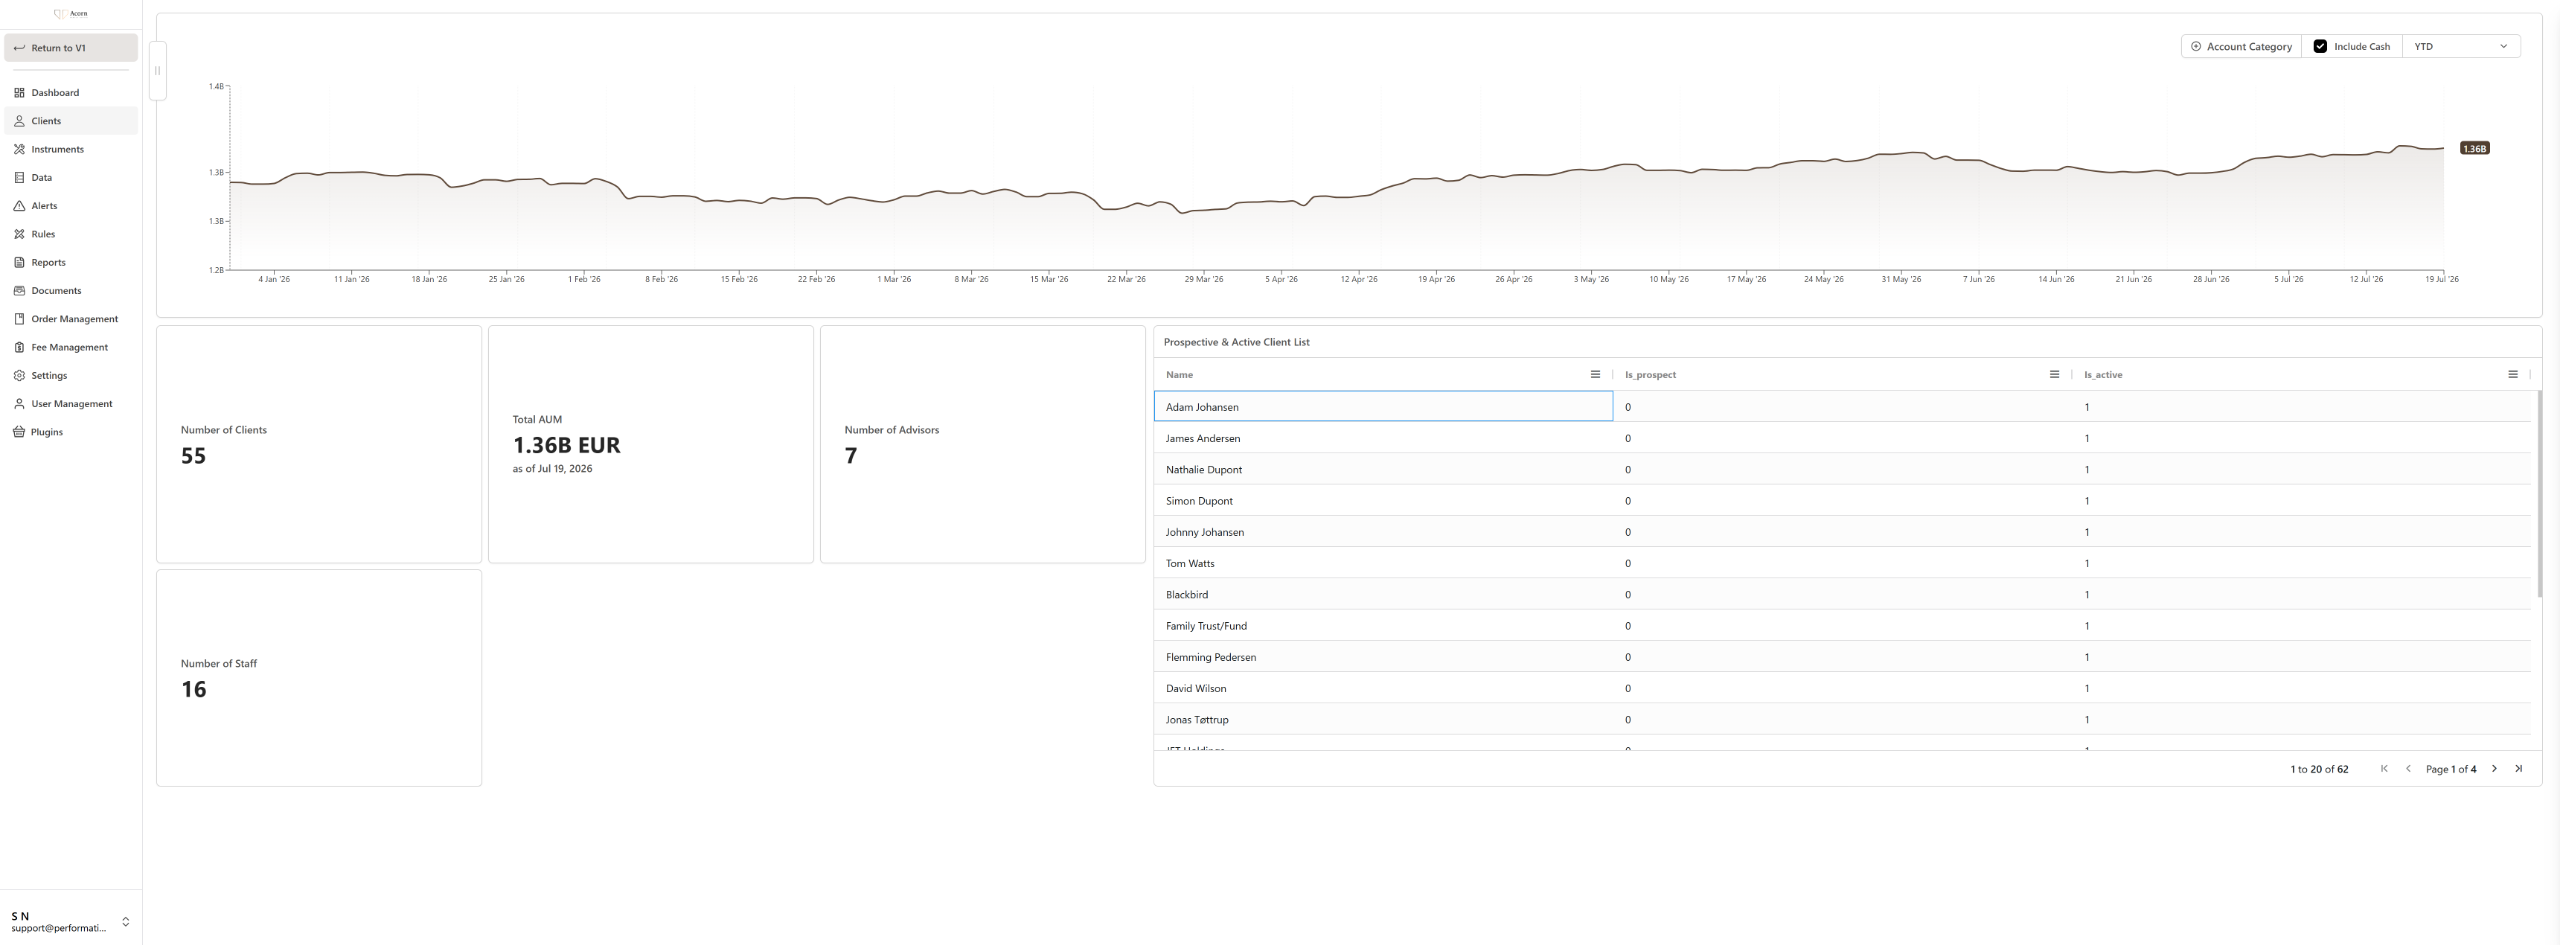Open Dashboard menu item
Screen dimensions: 2560x945
71,93
